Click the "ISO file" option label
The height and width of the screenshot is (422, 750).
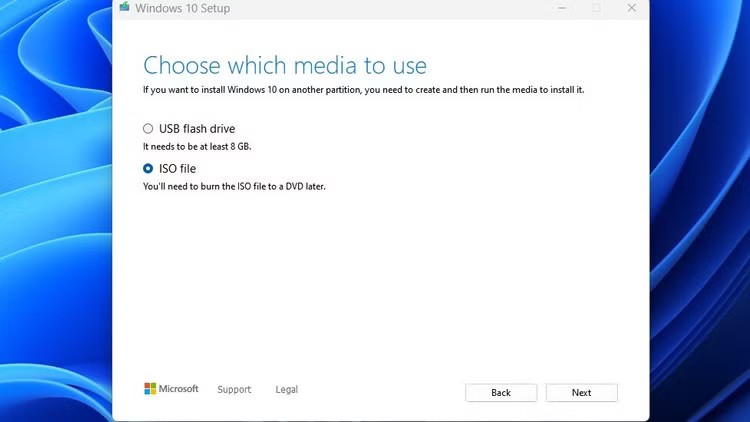pos(177,169)
